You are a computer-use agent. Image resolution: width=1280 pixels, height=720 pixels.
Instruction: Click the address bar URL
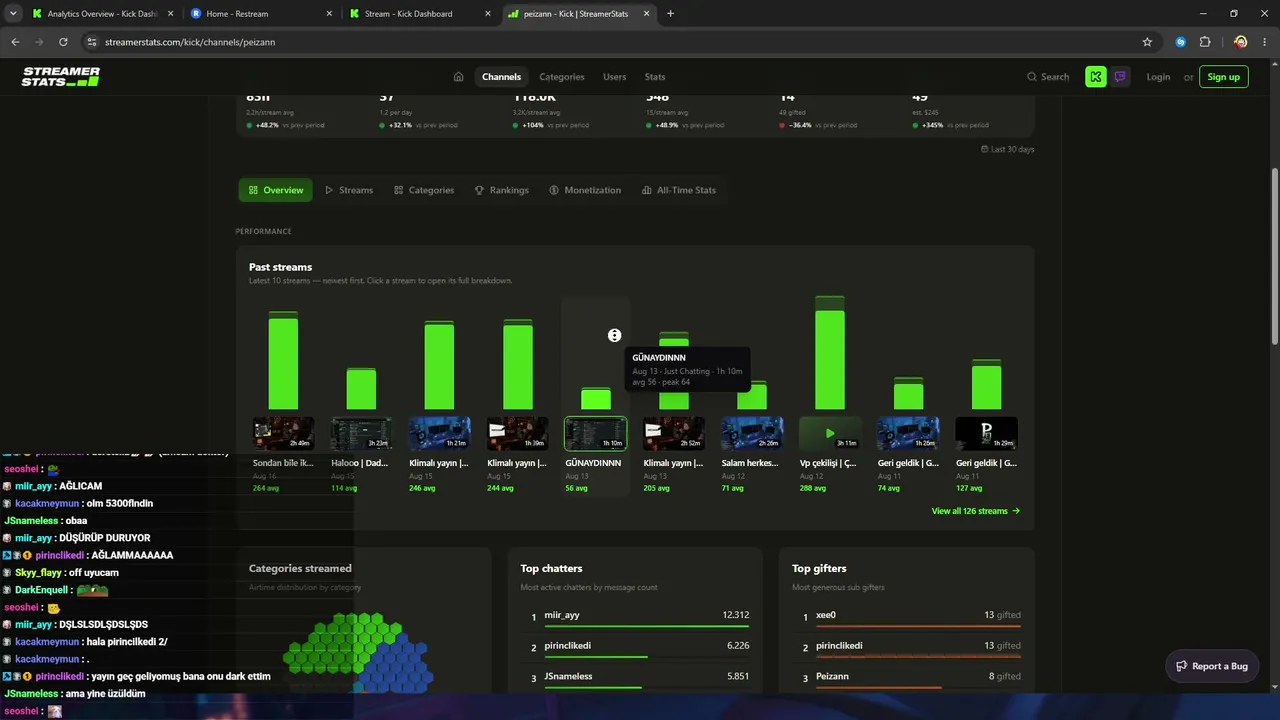[190, 42]
